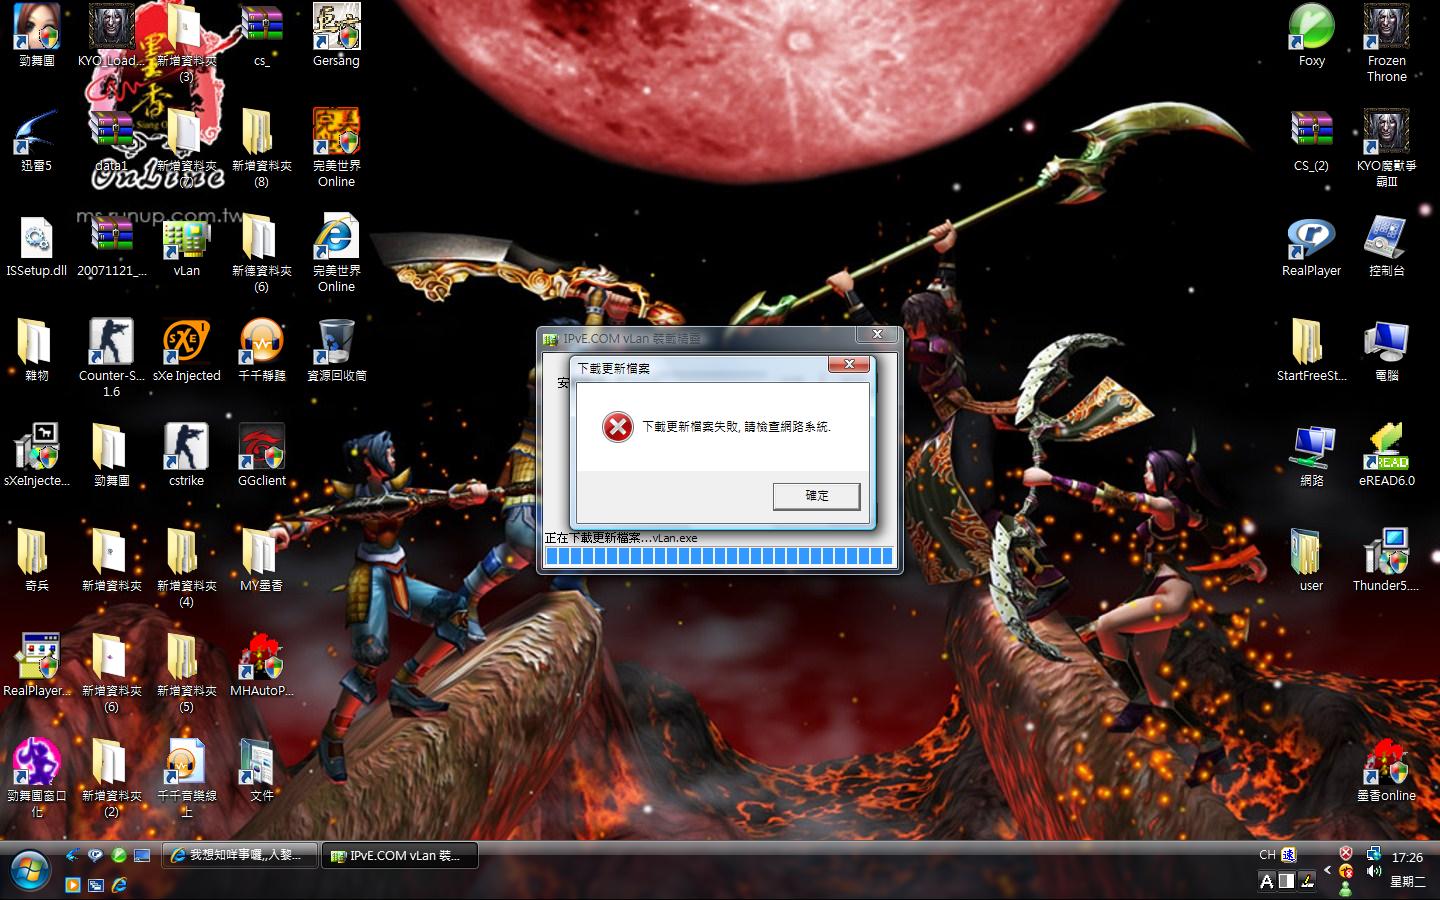
Task: Launch the eREAD6.0 shortcut
Action: 1387,456
